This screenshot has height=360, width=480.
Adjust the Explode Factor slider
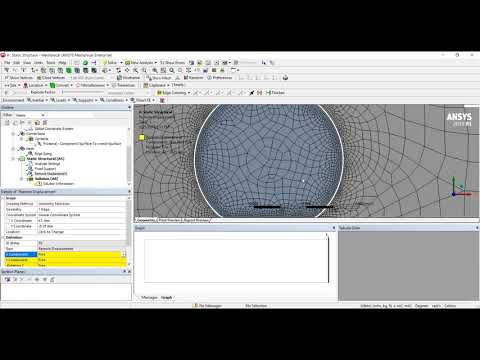82,93
